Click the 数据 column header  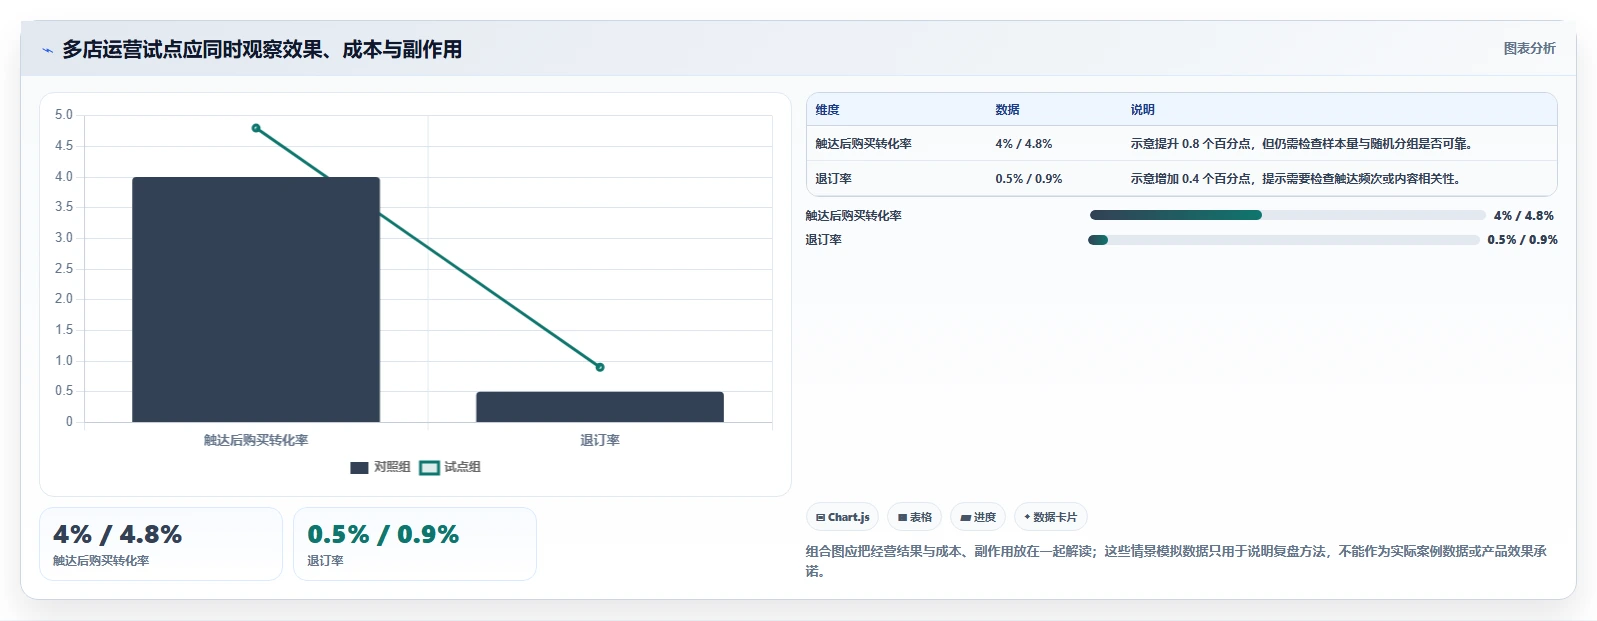pos(1007,110)
